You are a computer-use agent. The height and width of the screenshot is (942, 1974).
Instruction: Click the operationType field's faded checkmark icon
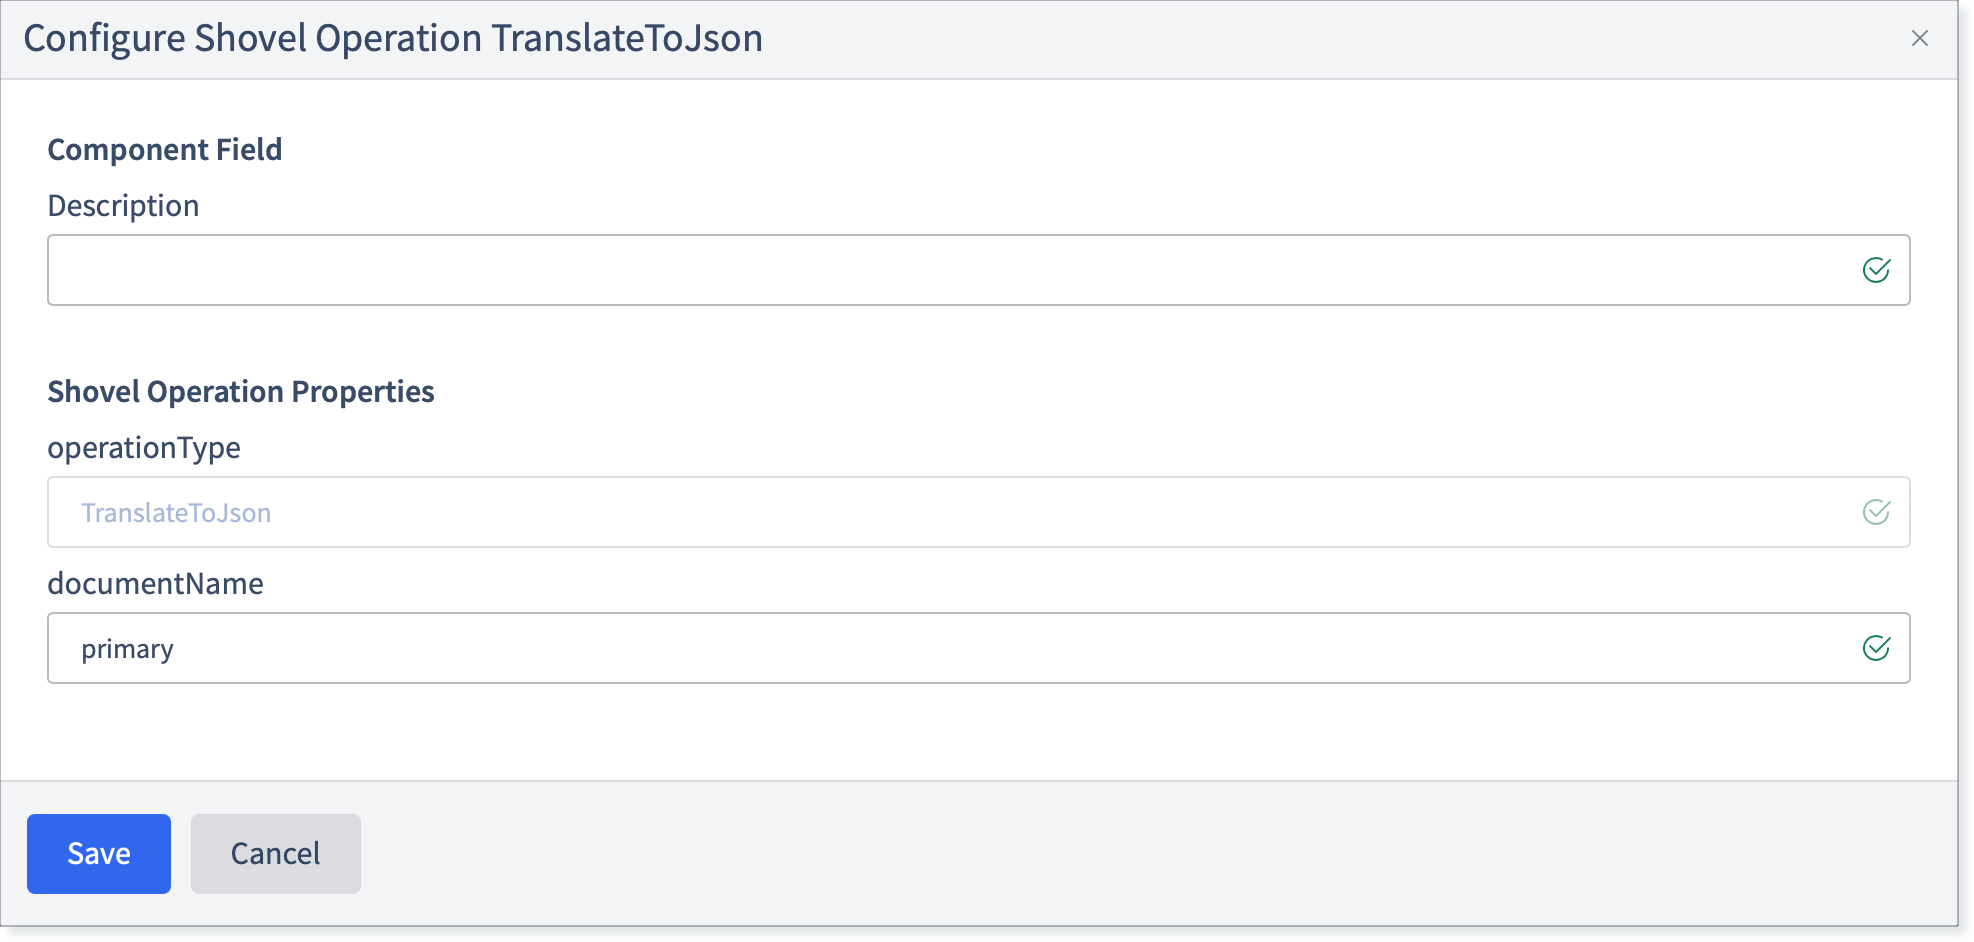[x=1876, y=512]
